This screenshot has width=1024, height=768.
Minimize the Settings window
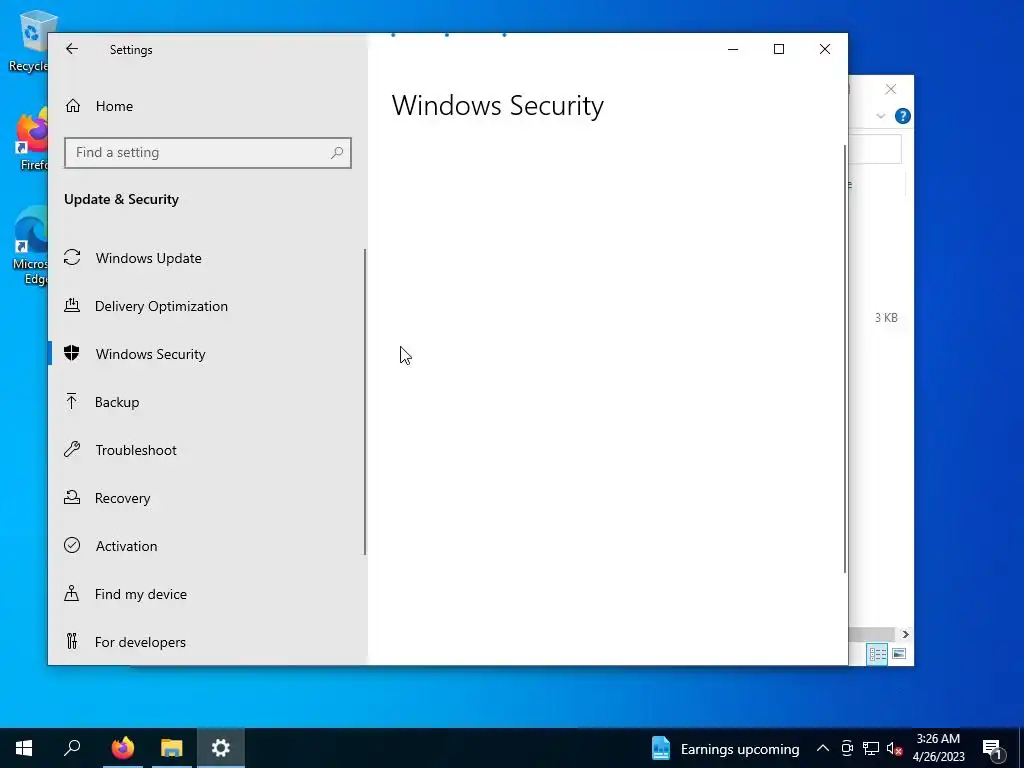tap(733, 49)
